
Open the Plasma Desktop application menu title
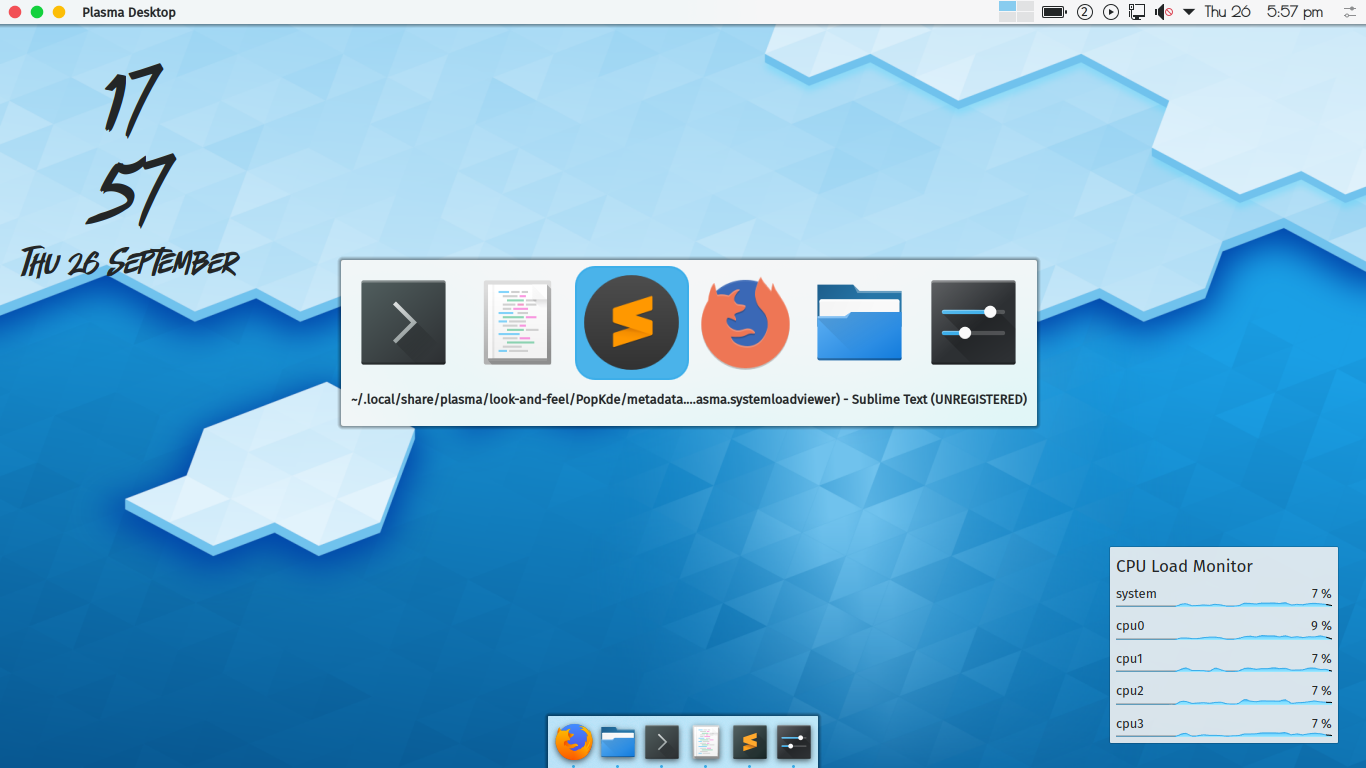click(129, 12)
